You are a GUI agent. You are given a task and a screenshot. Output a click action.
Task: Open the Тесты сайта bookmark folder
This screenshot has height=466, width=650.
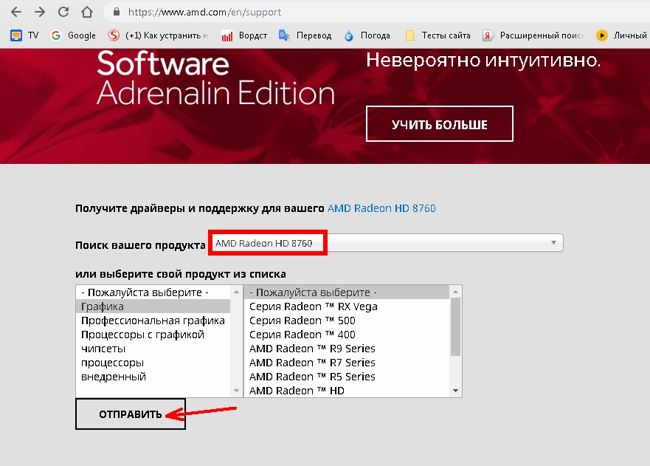(437, 36)
